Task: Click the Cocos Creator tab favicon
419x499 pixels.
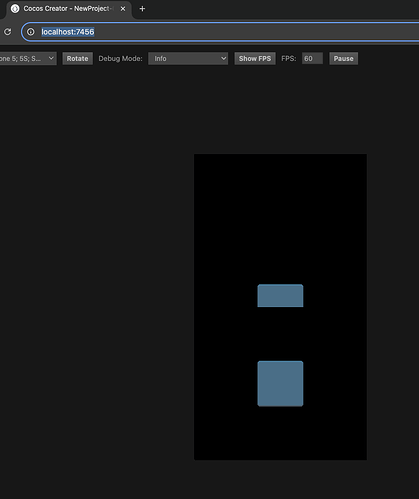Action: [x=15, y=9]
